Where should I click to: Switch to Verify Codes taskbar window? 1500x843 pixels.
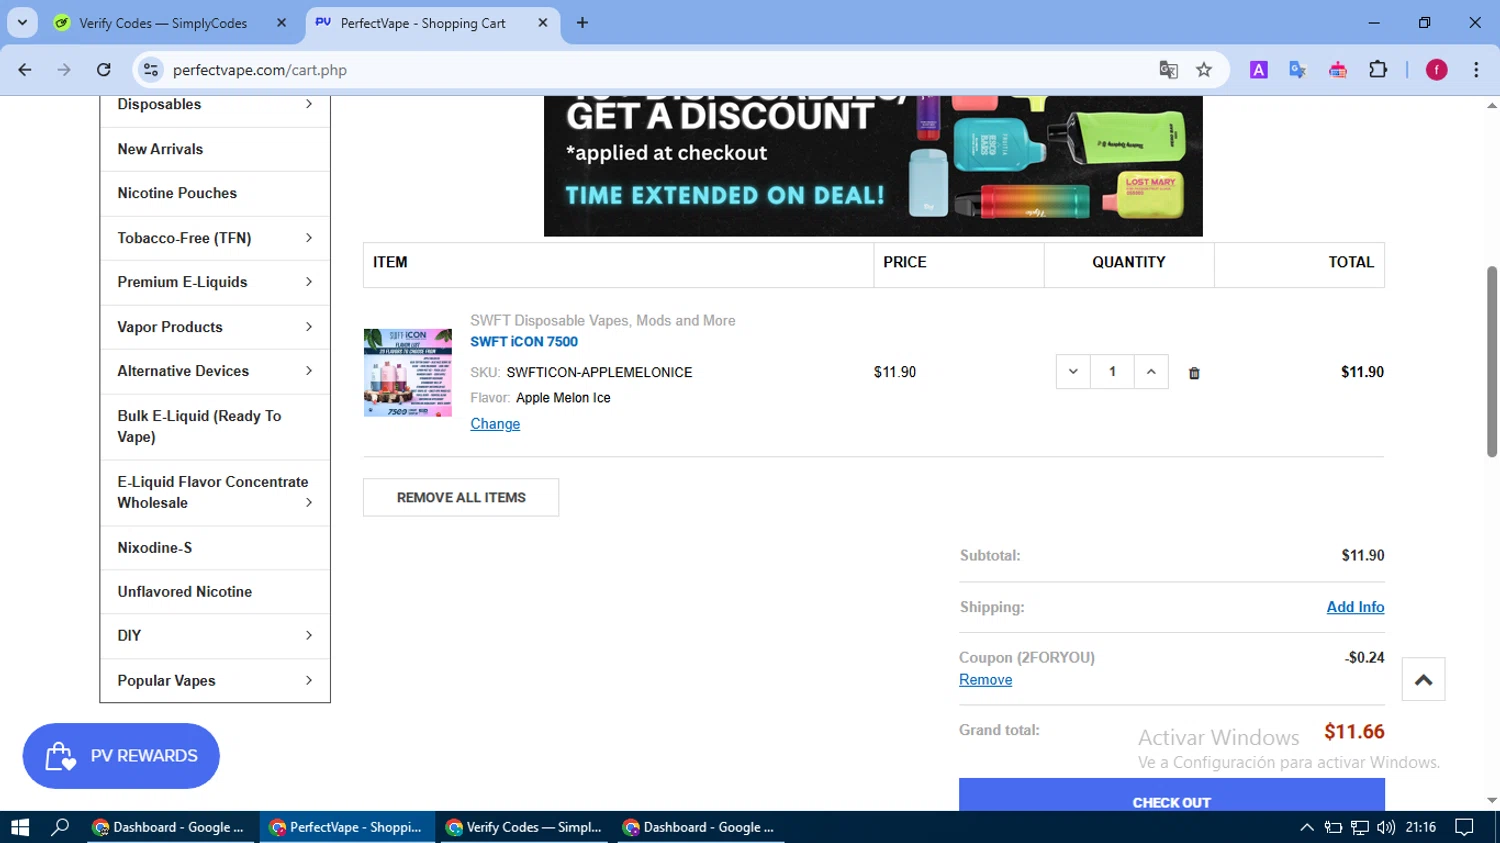pyautogui.click(x=524, y=827)
